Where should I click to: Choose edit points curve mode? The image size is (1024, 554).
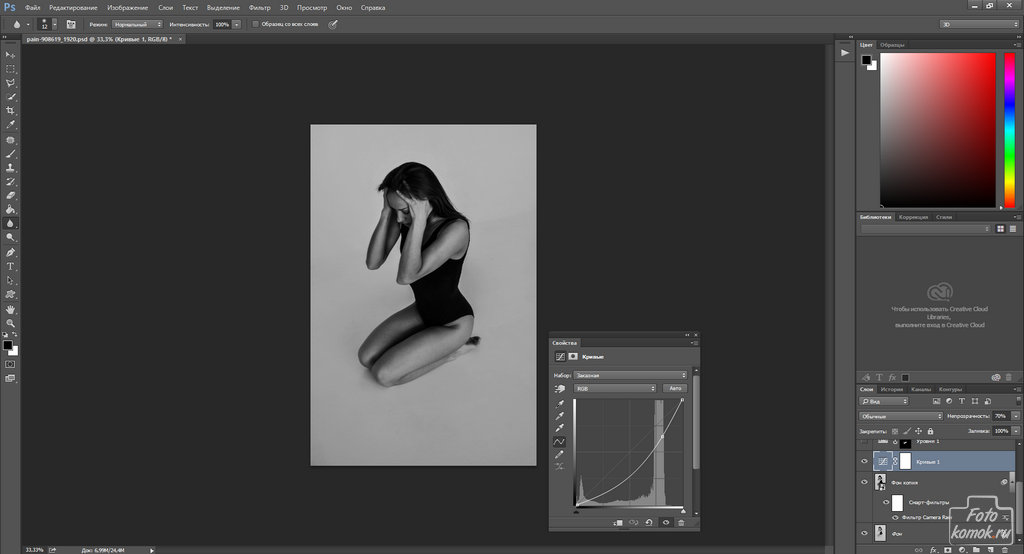click(560, 442)
